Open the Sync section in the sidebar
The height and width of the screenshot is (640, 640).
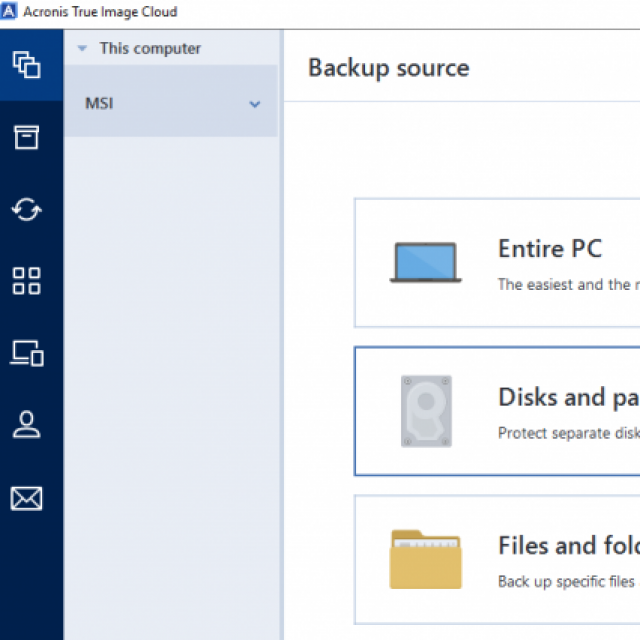tap(26, 209)
